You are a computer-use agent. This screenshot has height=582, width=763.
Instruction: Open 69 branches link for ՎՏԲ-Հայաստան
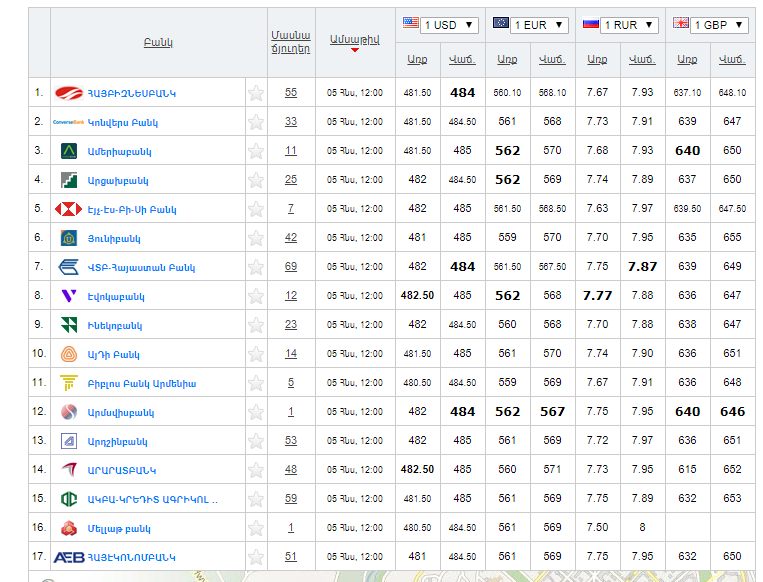tap(291, 267)
